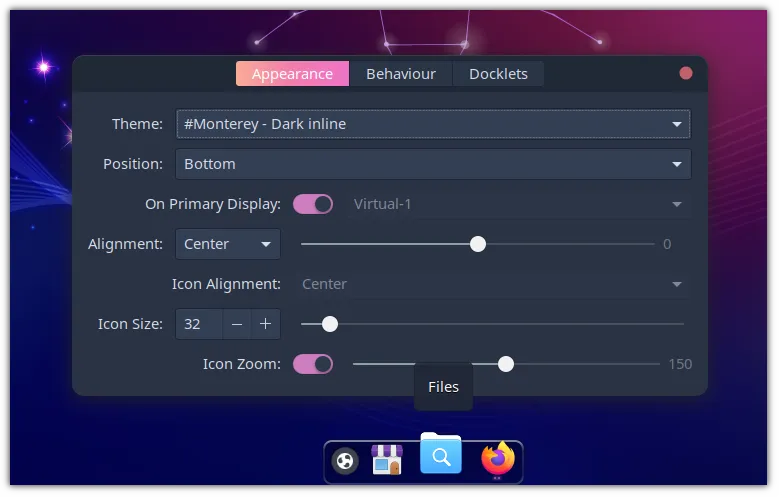The width and height of the screenshot is (779, 497).
Task: Decrease icon size with minus button
Action: [x=237, y=324]
